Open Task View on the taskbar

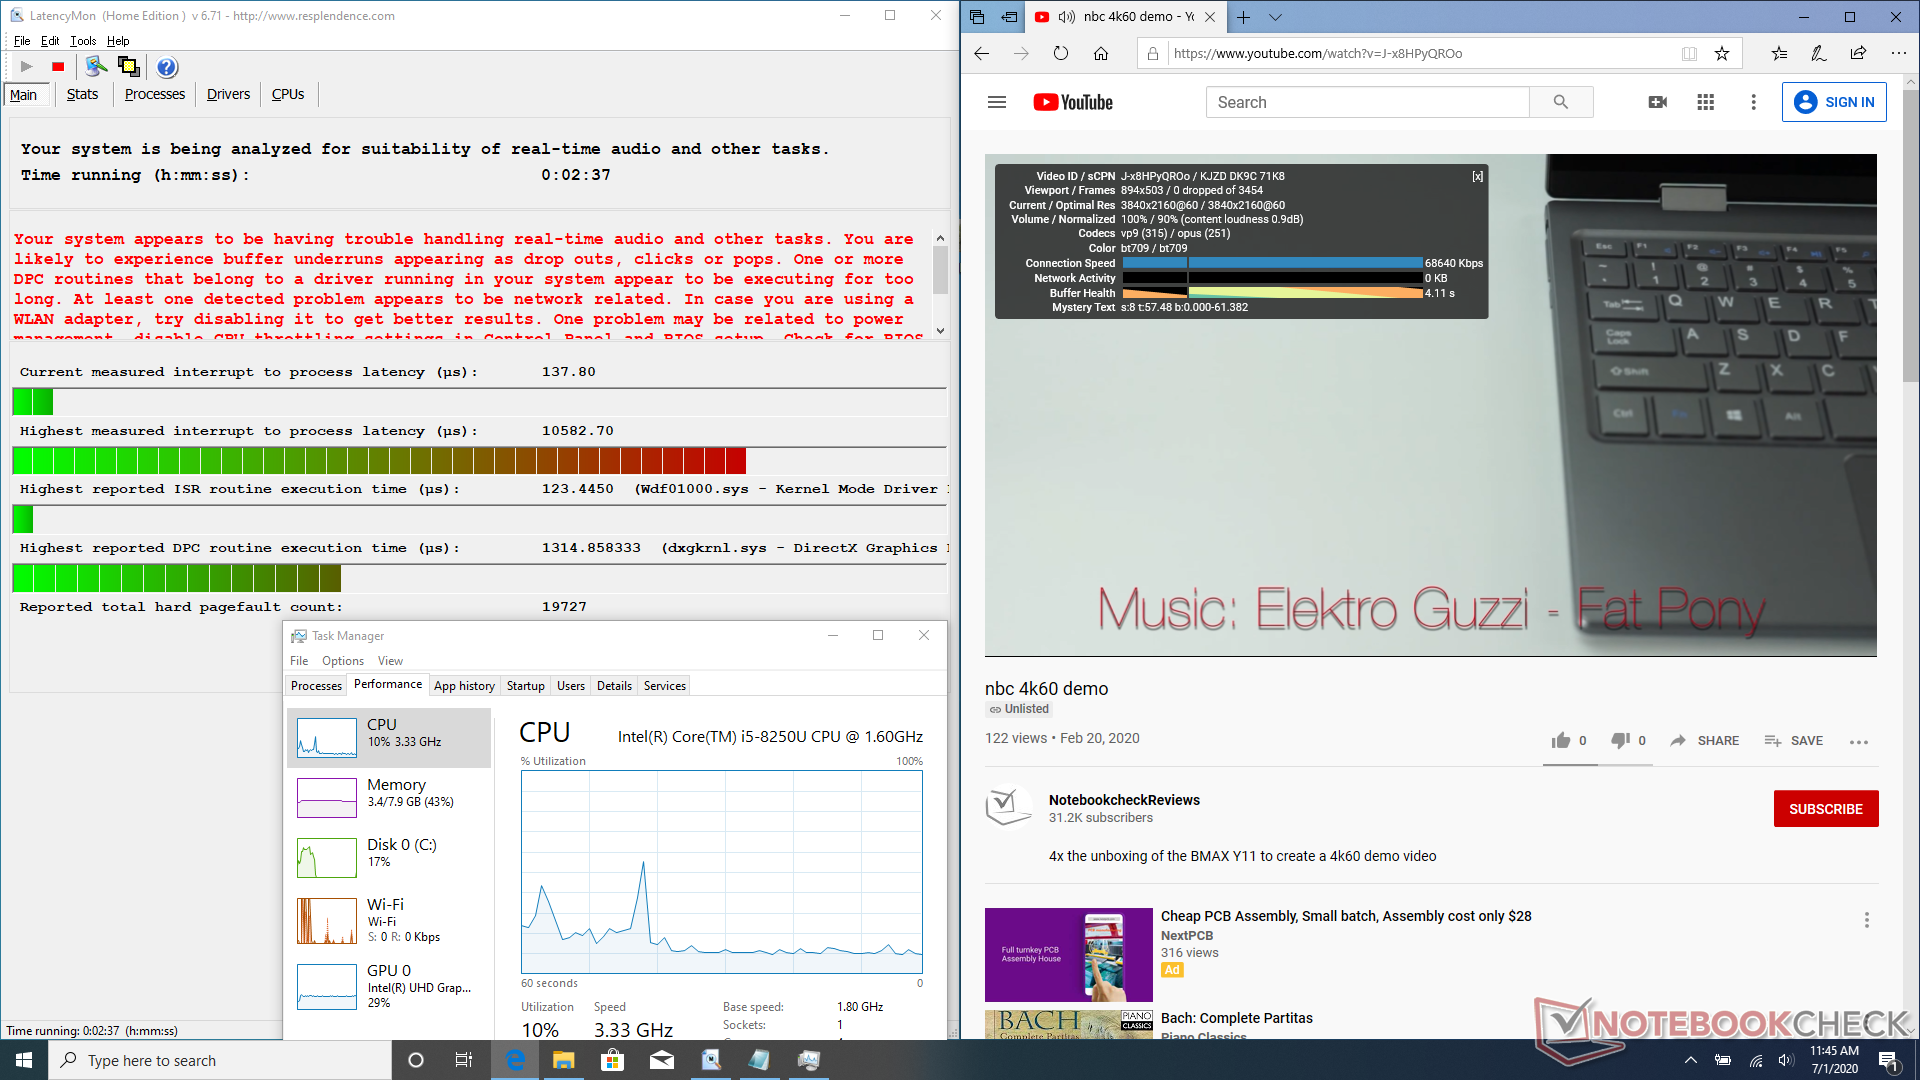tap(464, 1060)
